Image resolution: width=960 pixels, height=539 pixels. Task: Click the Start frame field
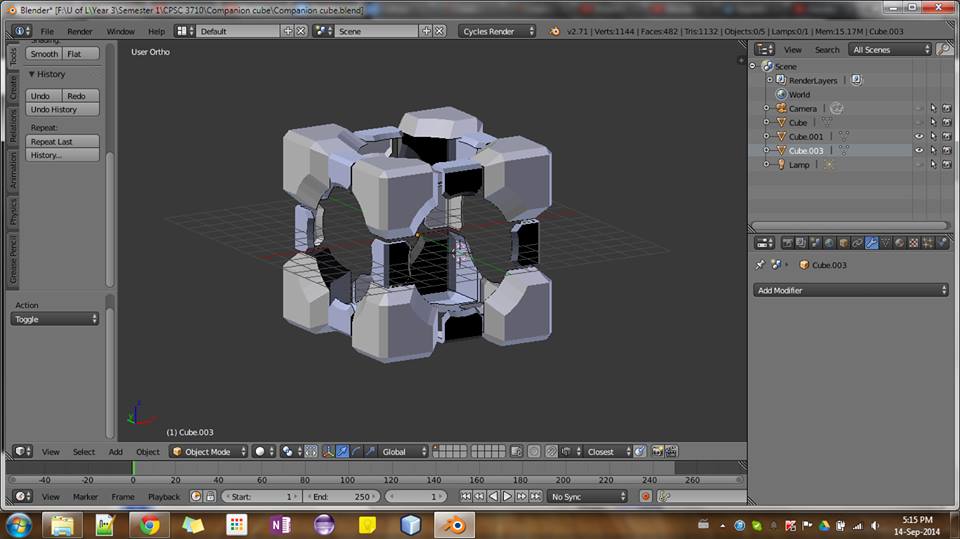coord(261,496)
